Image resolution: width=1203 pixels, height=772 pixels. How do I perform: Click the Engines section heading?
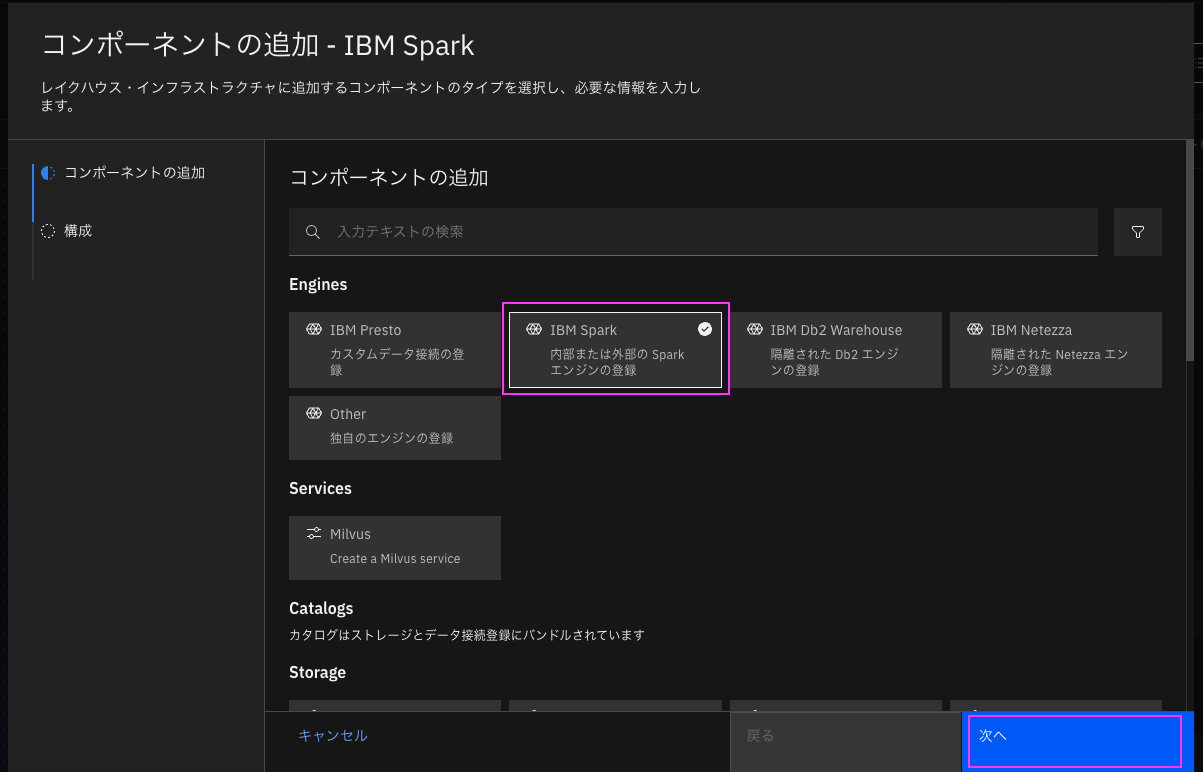click(318, 285)
